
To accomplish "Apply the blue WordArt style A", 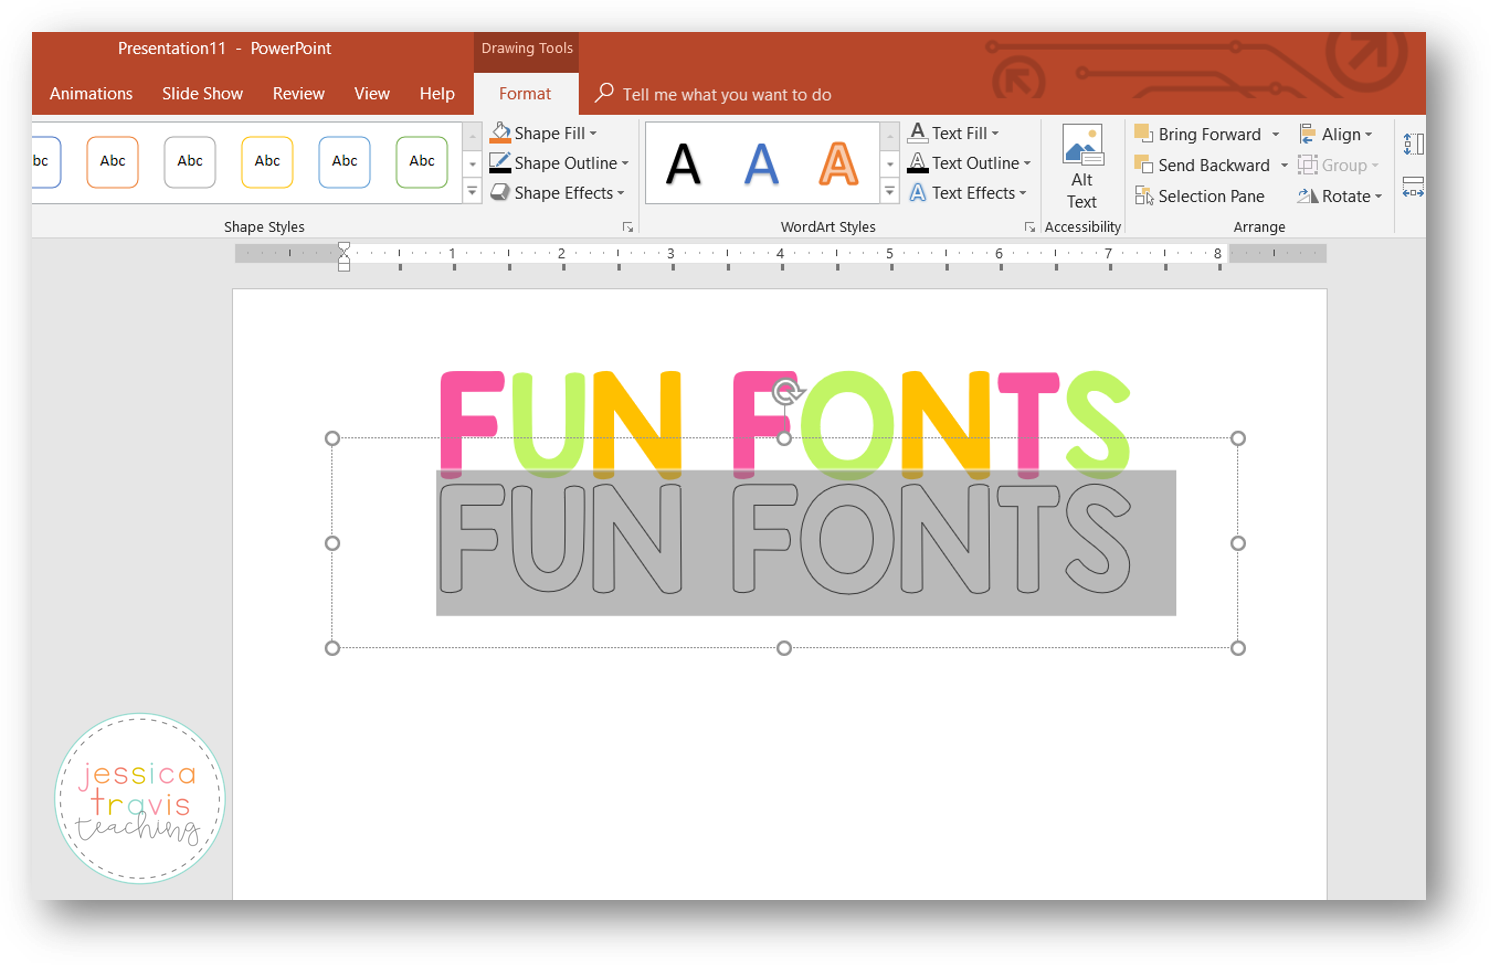I will click(761, 164).
